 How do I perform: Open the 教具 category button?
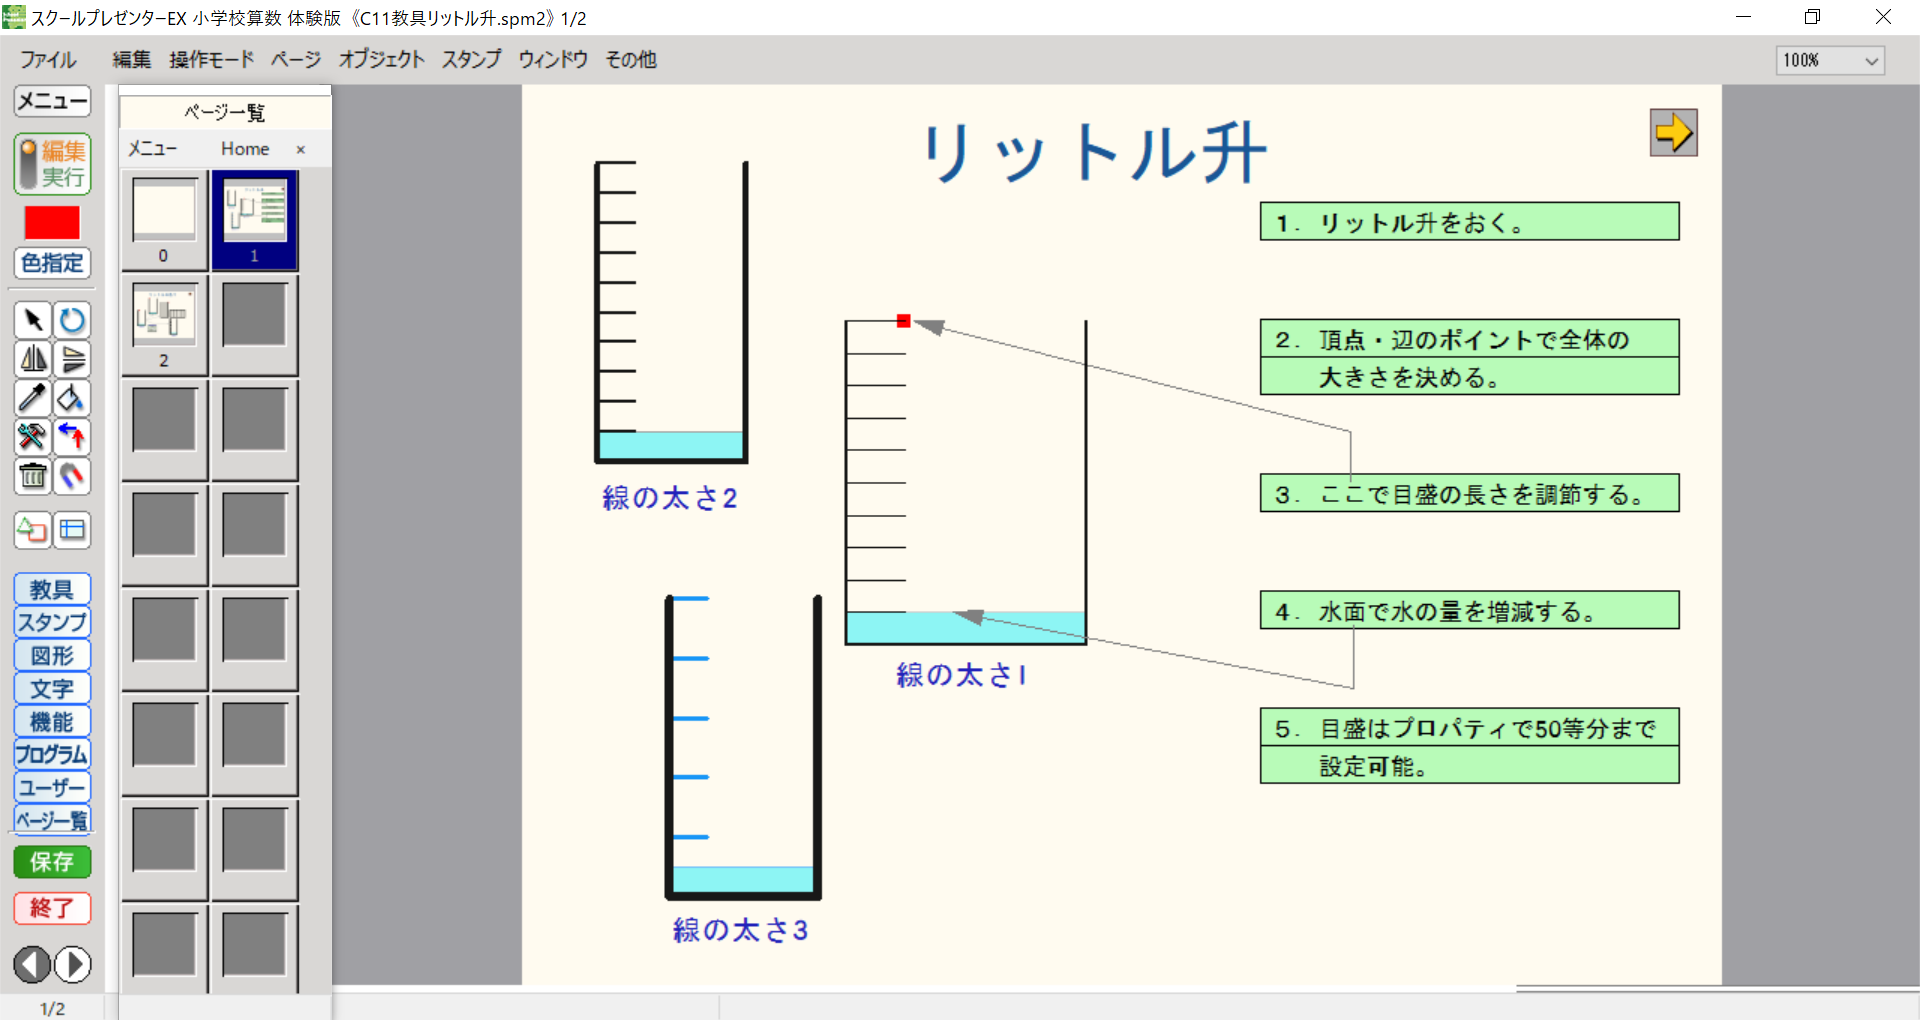tap(52, 589)
